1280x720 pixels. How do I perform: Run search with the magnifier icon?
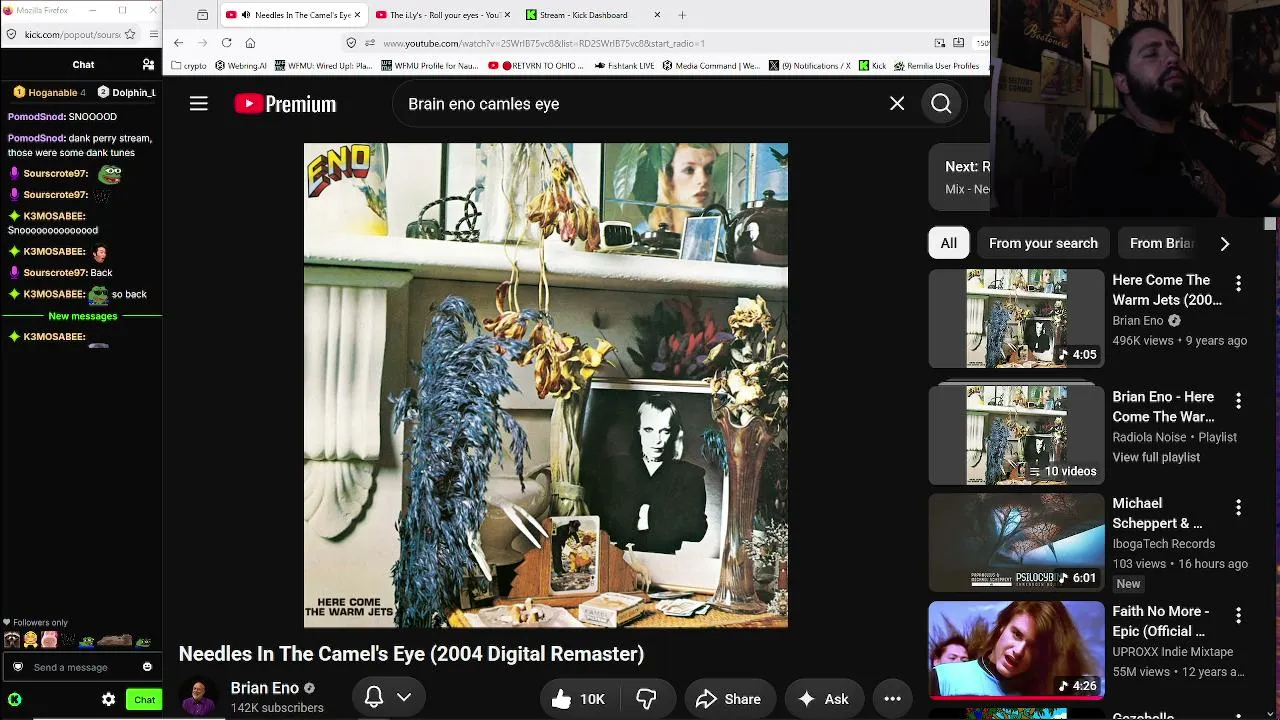point(941,104)
